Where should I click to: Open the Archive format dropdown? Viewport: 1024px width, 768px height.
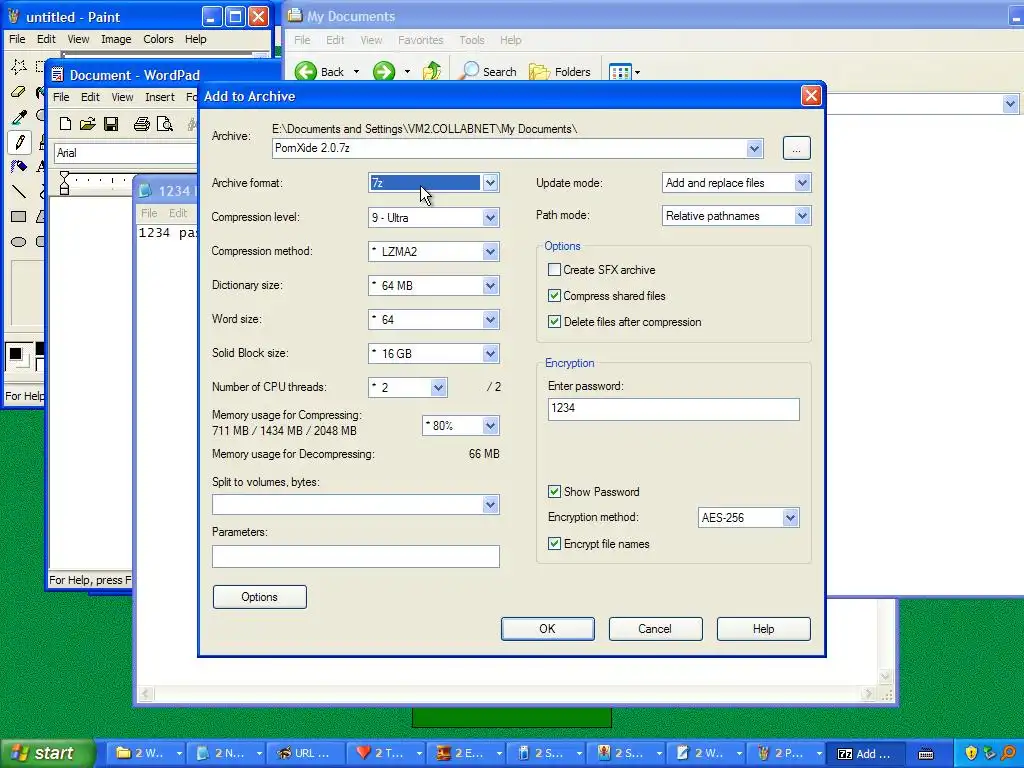[490, 183]
